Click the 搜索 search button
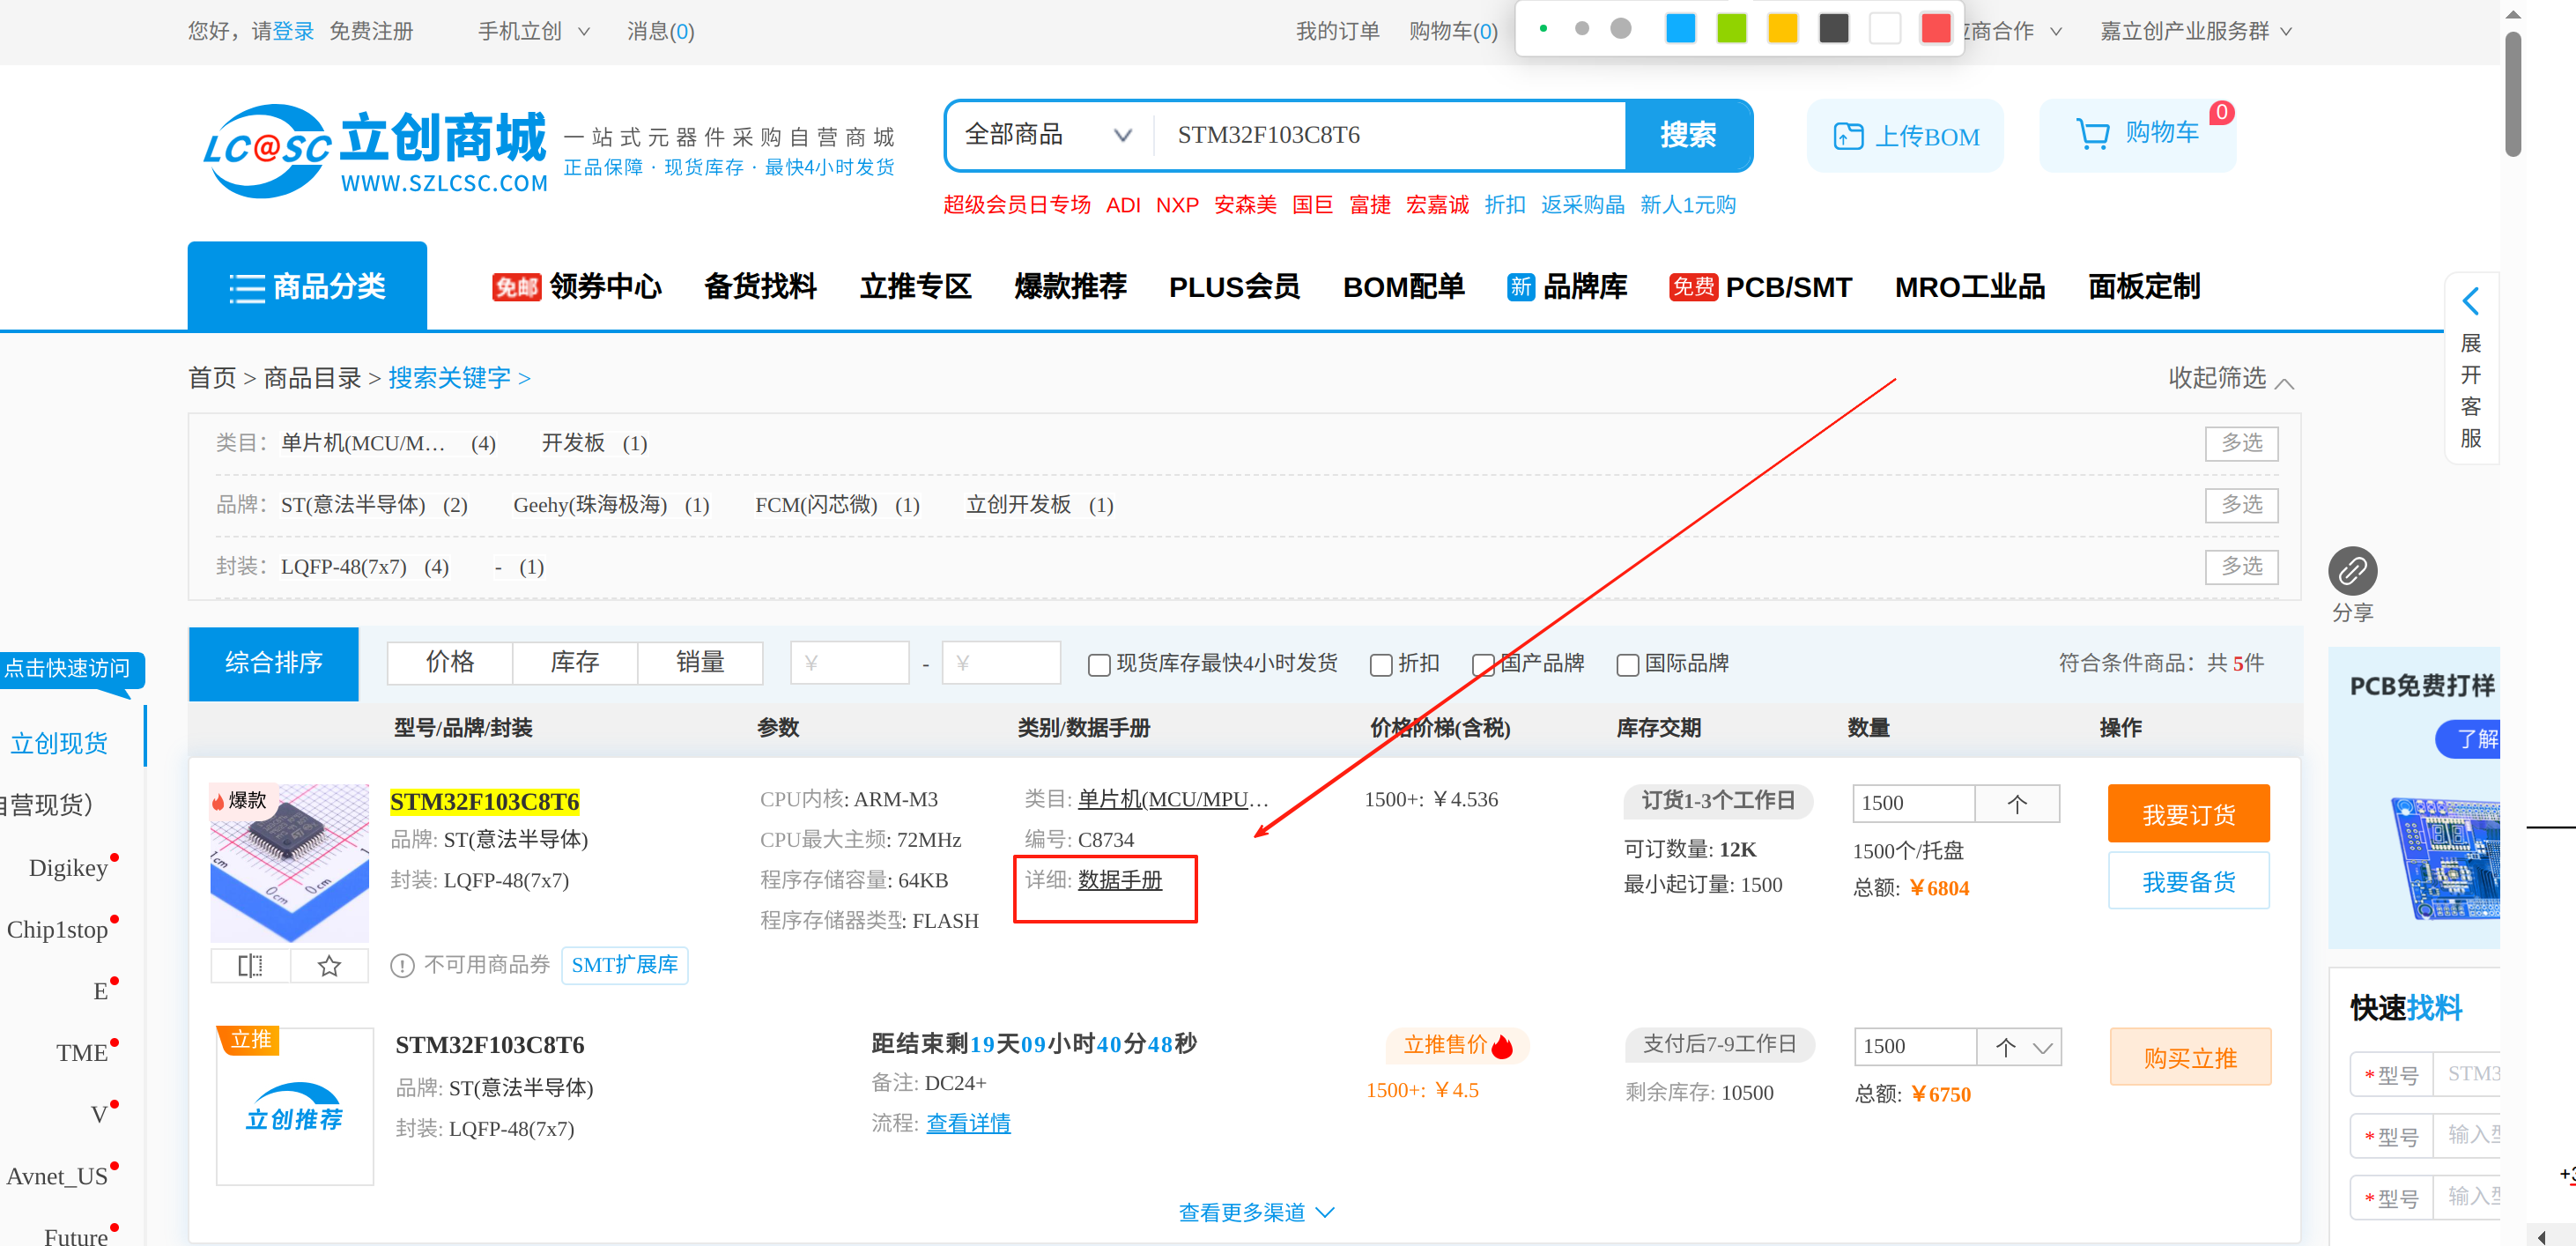2576x1246 pixels. (1688, 135)
